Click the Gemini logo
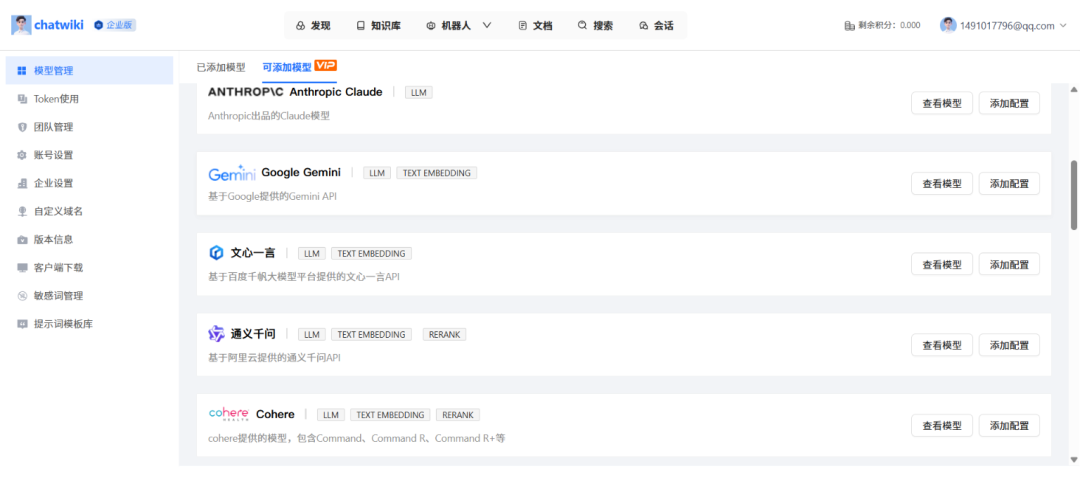Screen dimensions: 1080x489 coord(232,173)
